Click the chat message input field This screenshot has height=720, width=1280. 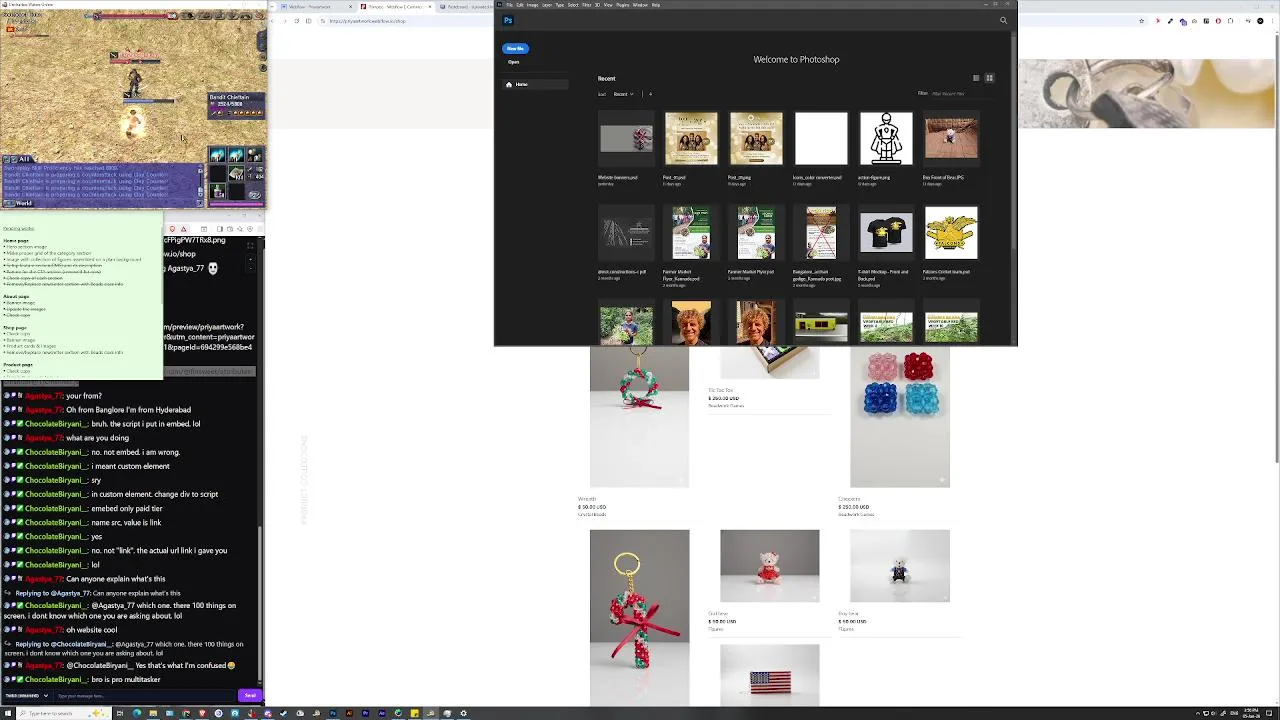click(x=145, y=695)
